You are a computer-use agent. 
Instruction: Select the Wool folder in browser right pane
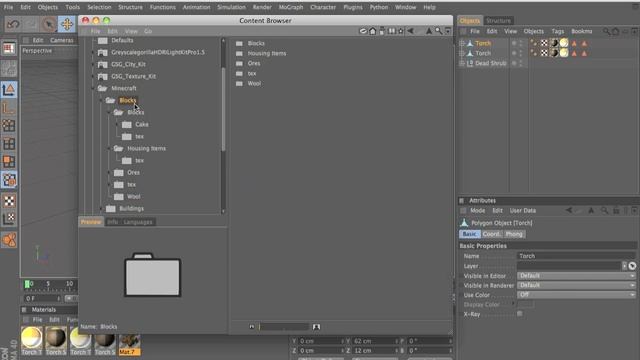249,83
